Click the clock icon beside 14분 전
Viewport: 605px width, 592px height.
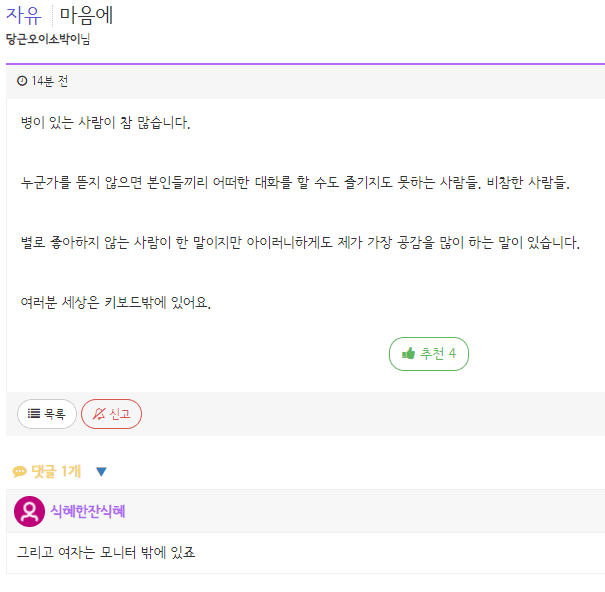pos(22,81)
